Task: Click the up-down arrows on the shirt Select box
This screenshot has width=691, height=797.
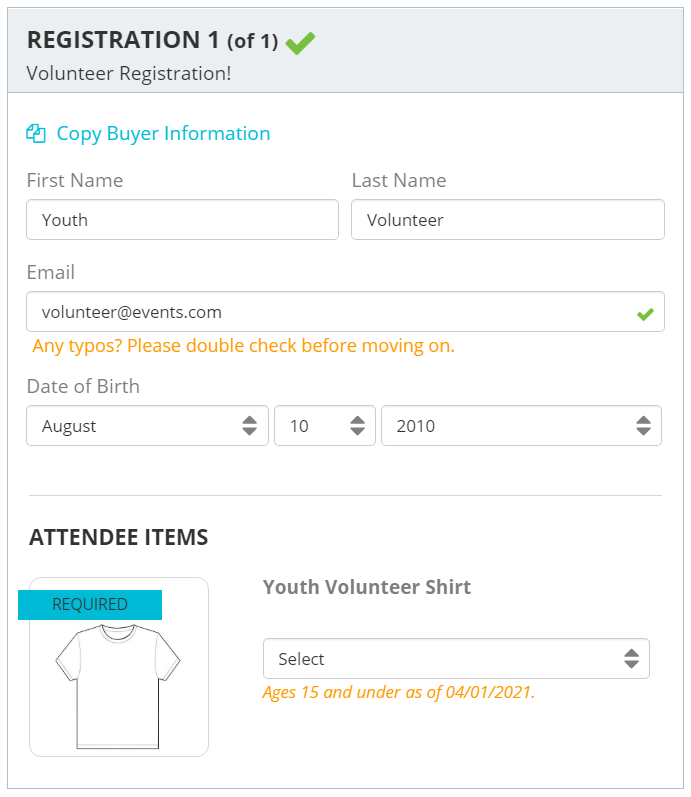Action: click(x=632, y=659)
